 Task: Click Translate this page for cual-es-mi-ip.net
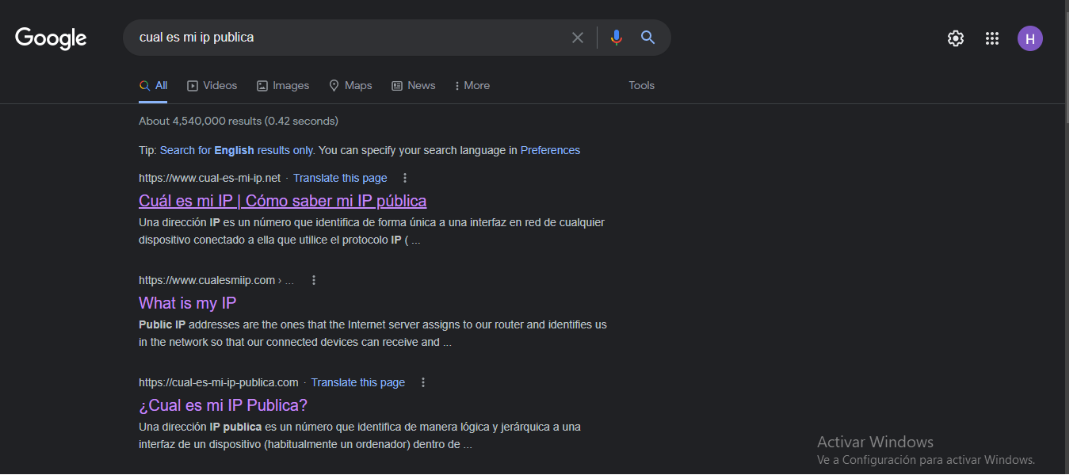tap(340, 178)
